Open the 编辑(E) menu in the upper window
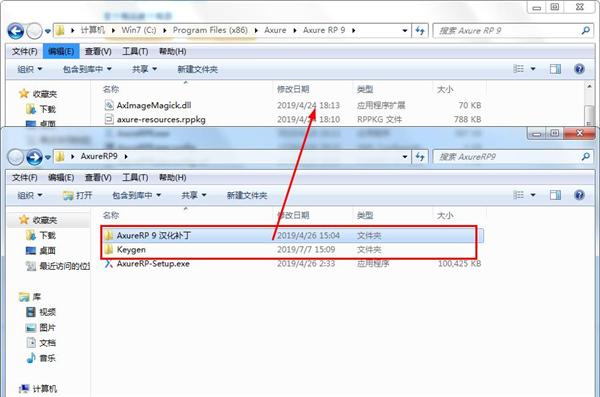The width and height of the screenshot is (600, 397). 61,51
